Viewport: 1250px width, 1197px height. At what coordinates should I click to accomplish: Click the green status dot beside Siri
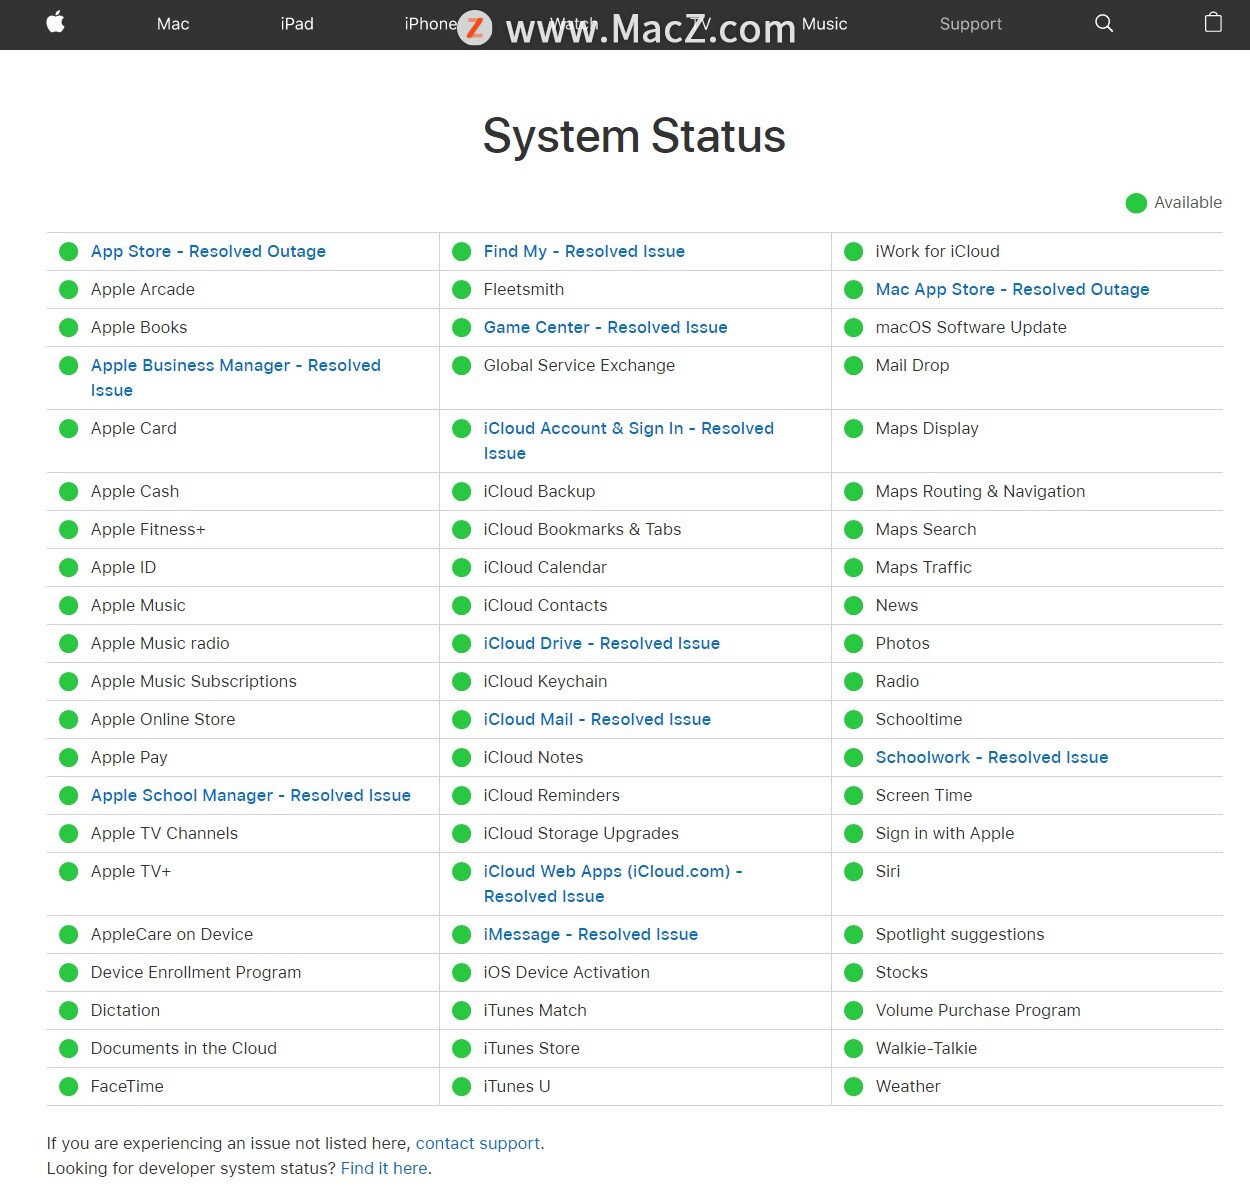[853, 872]
